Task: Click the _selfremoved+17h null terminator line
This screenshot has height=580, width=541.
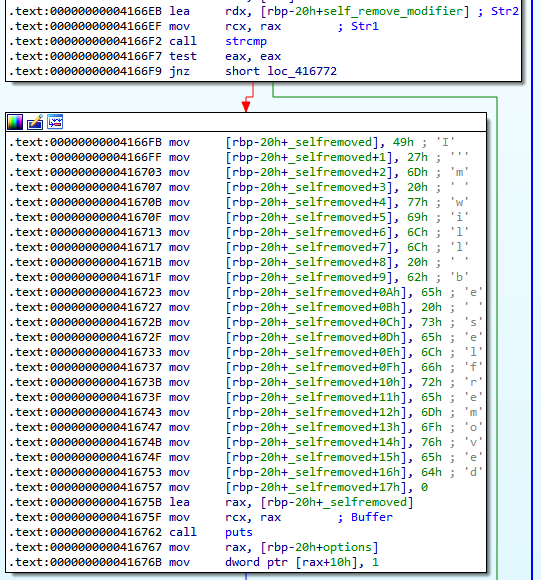Action: [218, 487]
